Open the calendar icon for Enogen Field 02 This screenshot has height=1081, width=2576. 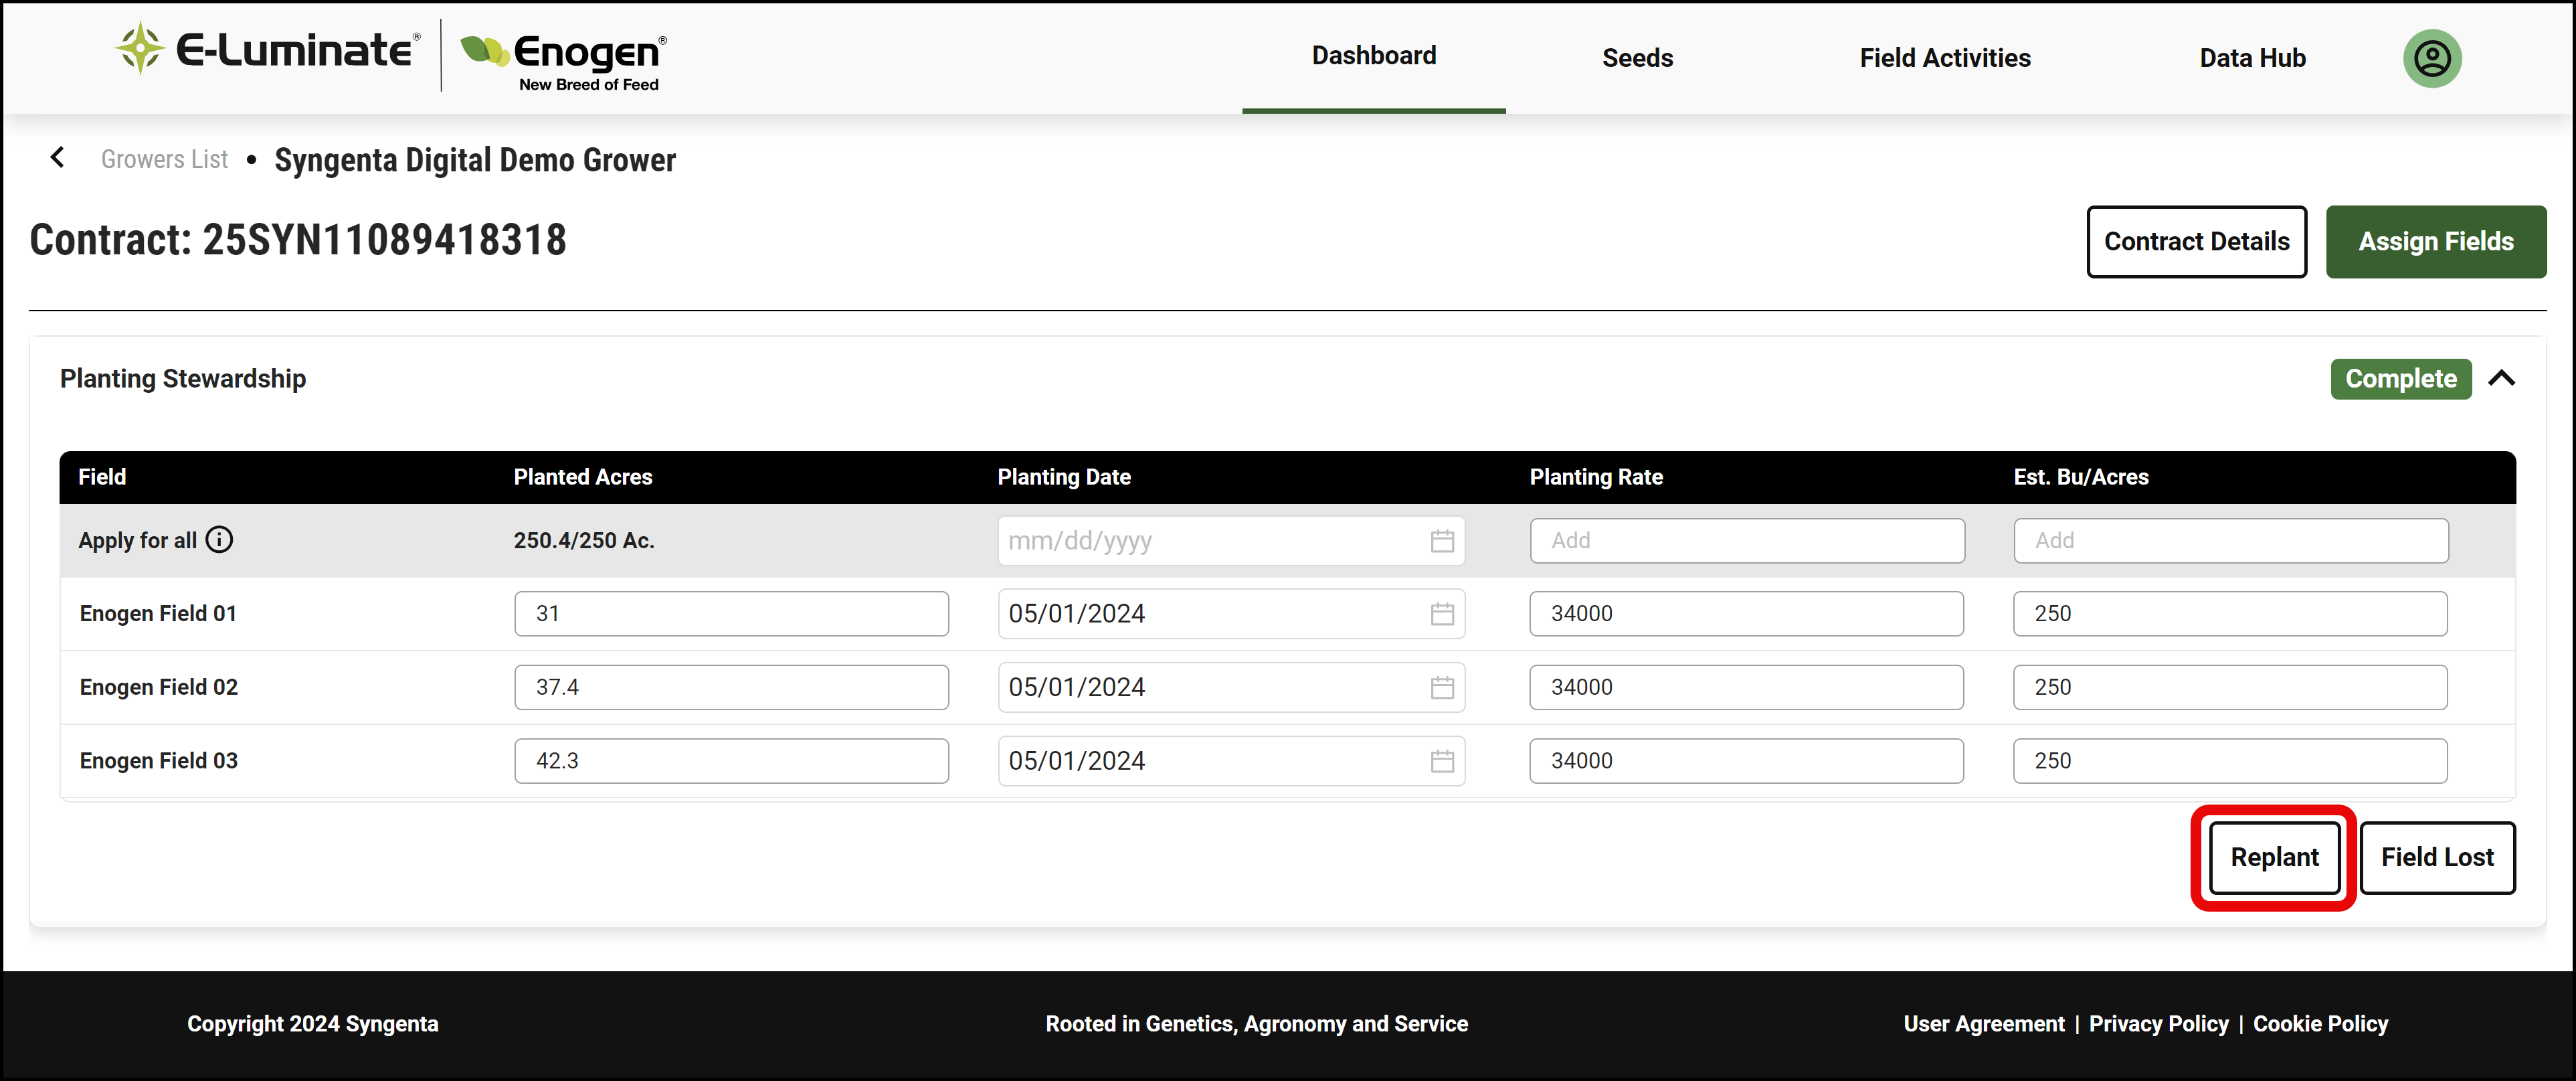(x=1441, y=688)
